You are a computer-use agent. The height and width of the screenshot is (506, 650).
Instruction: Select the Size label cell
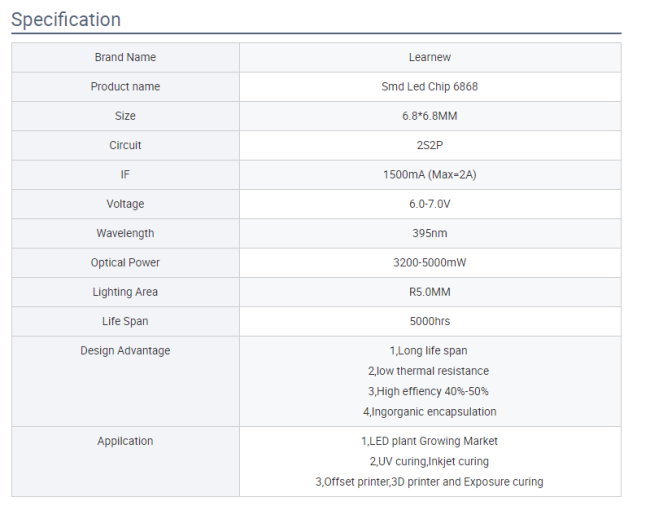pyautogui.click(x=125, y=116)
